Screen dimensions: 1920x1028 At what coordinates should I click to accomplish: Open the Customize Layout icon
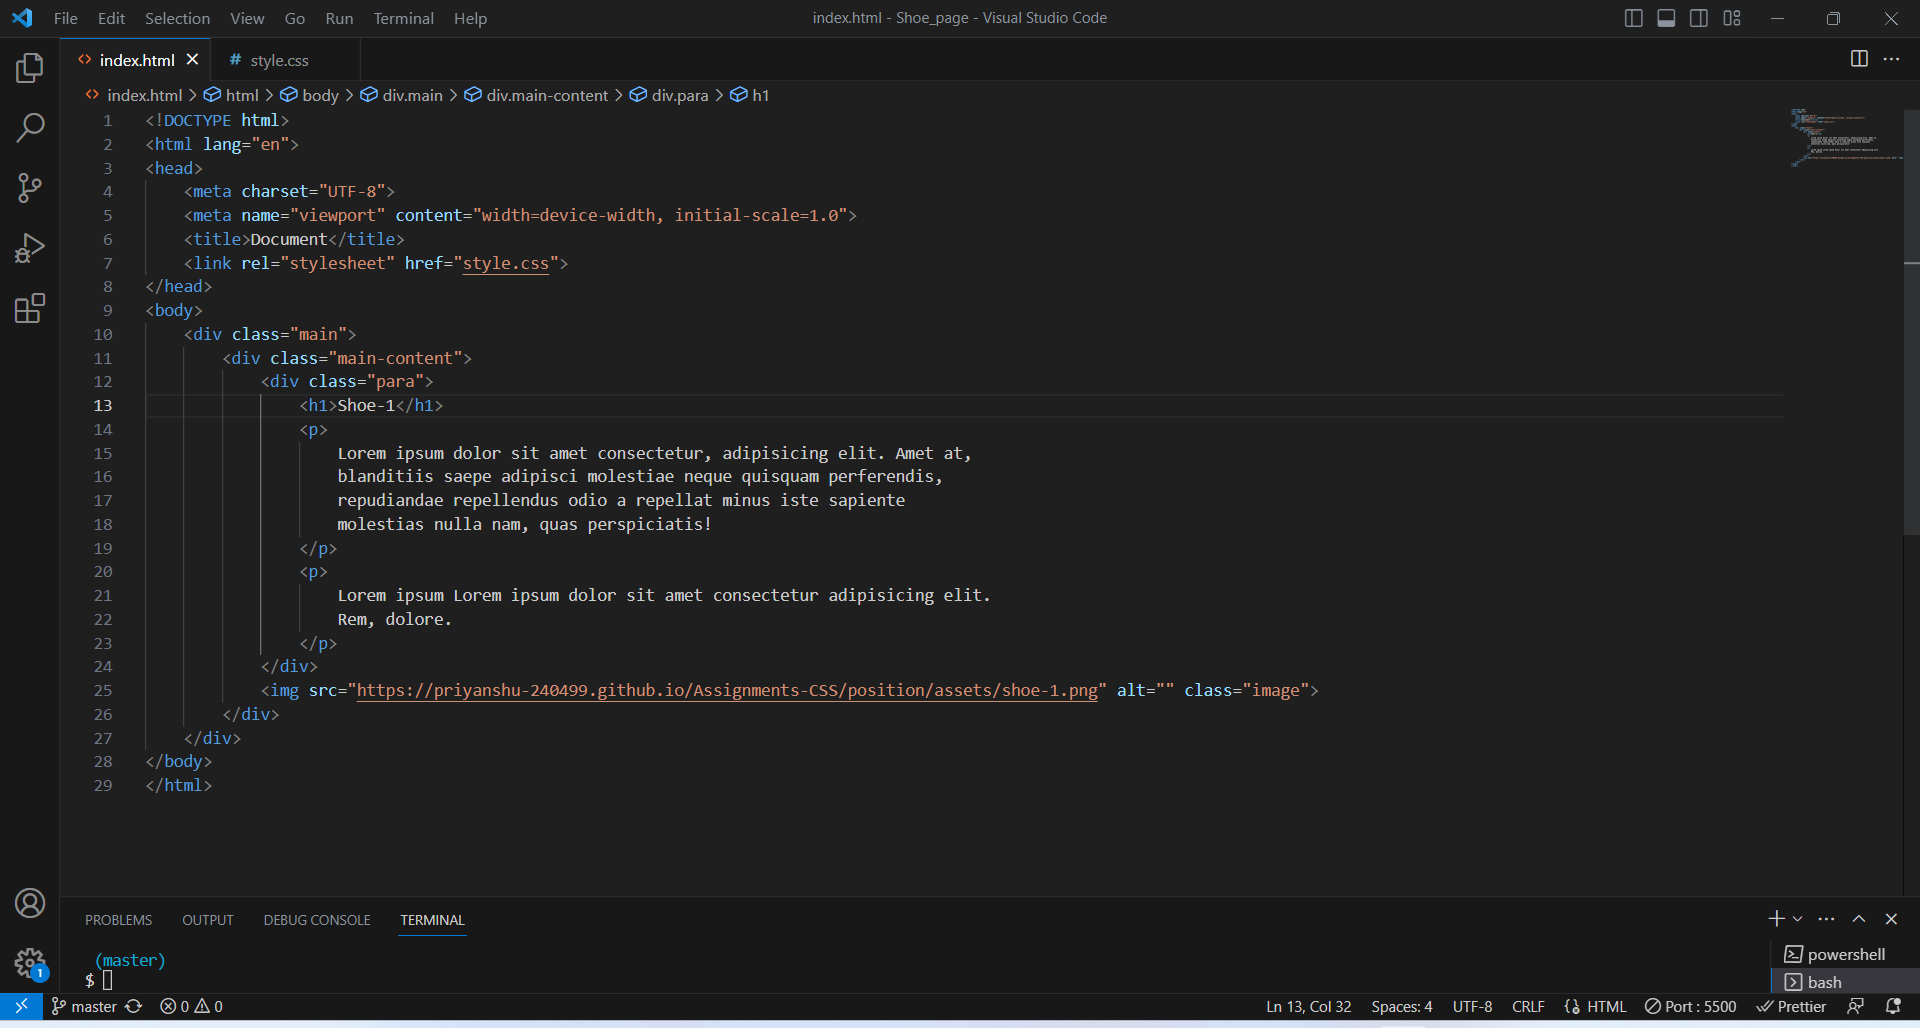pyautogui.click(x=1732, y=18)
